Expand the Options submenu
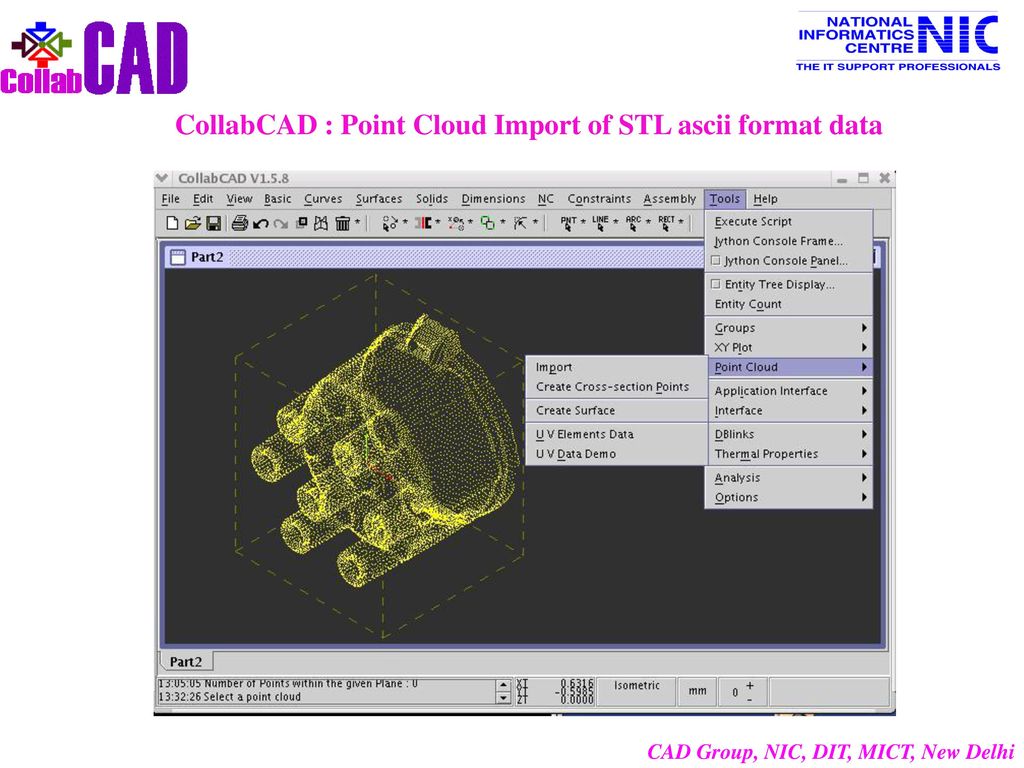The image size is (1024, 768). [789, 497]
